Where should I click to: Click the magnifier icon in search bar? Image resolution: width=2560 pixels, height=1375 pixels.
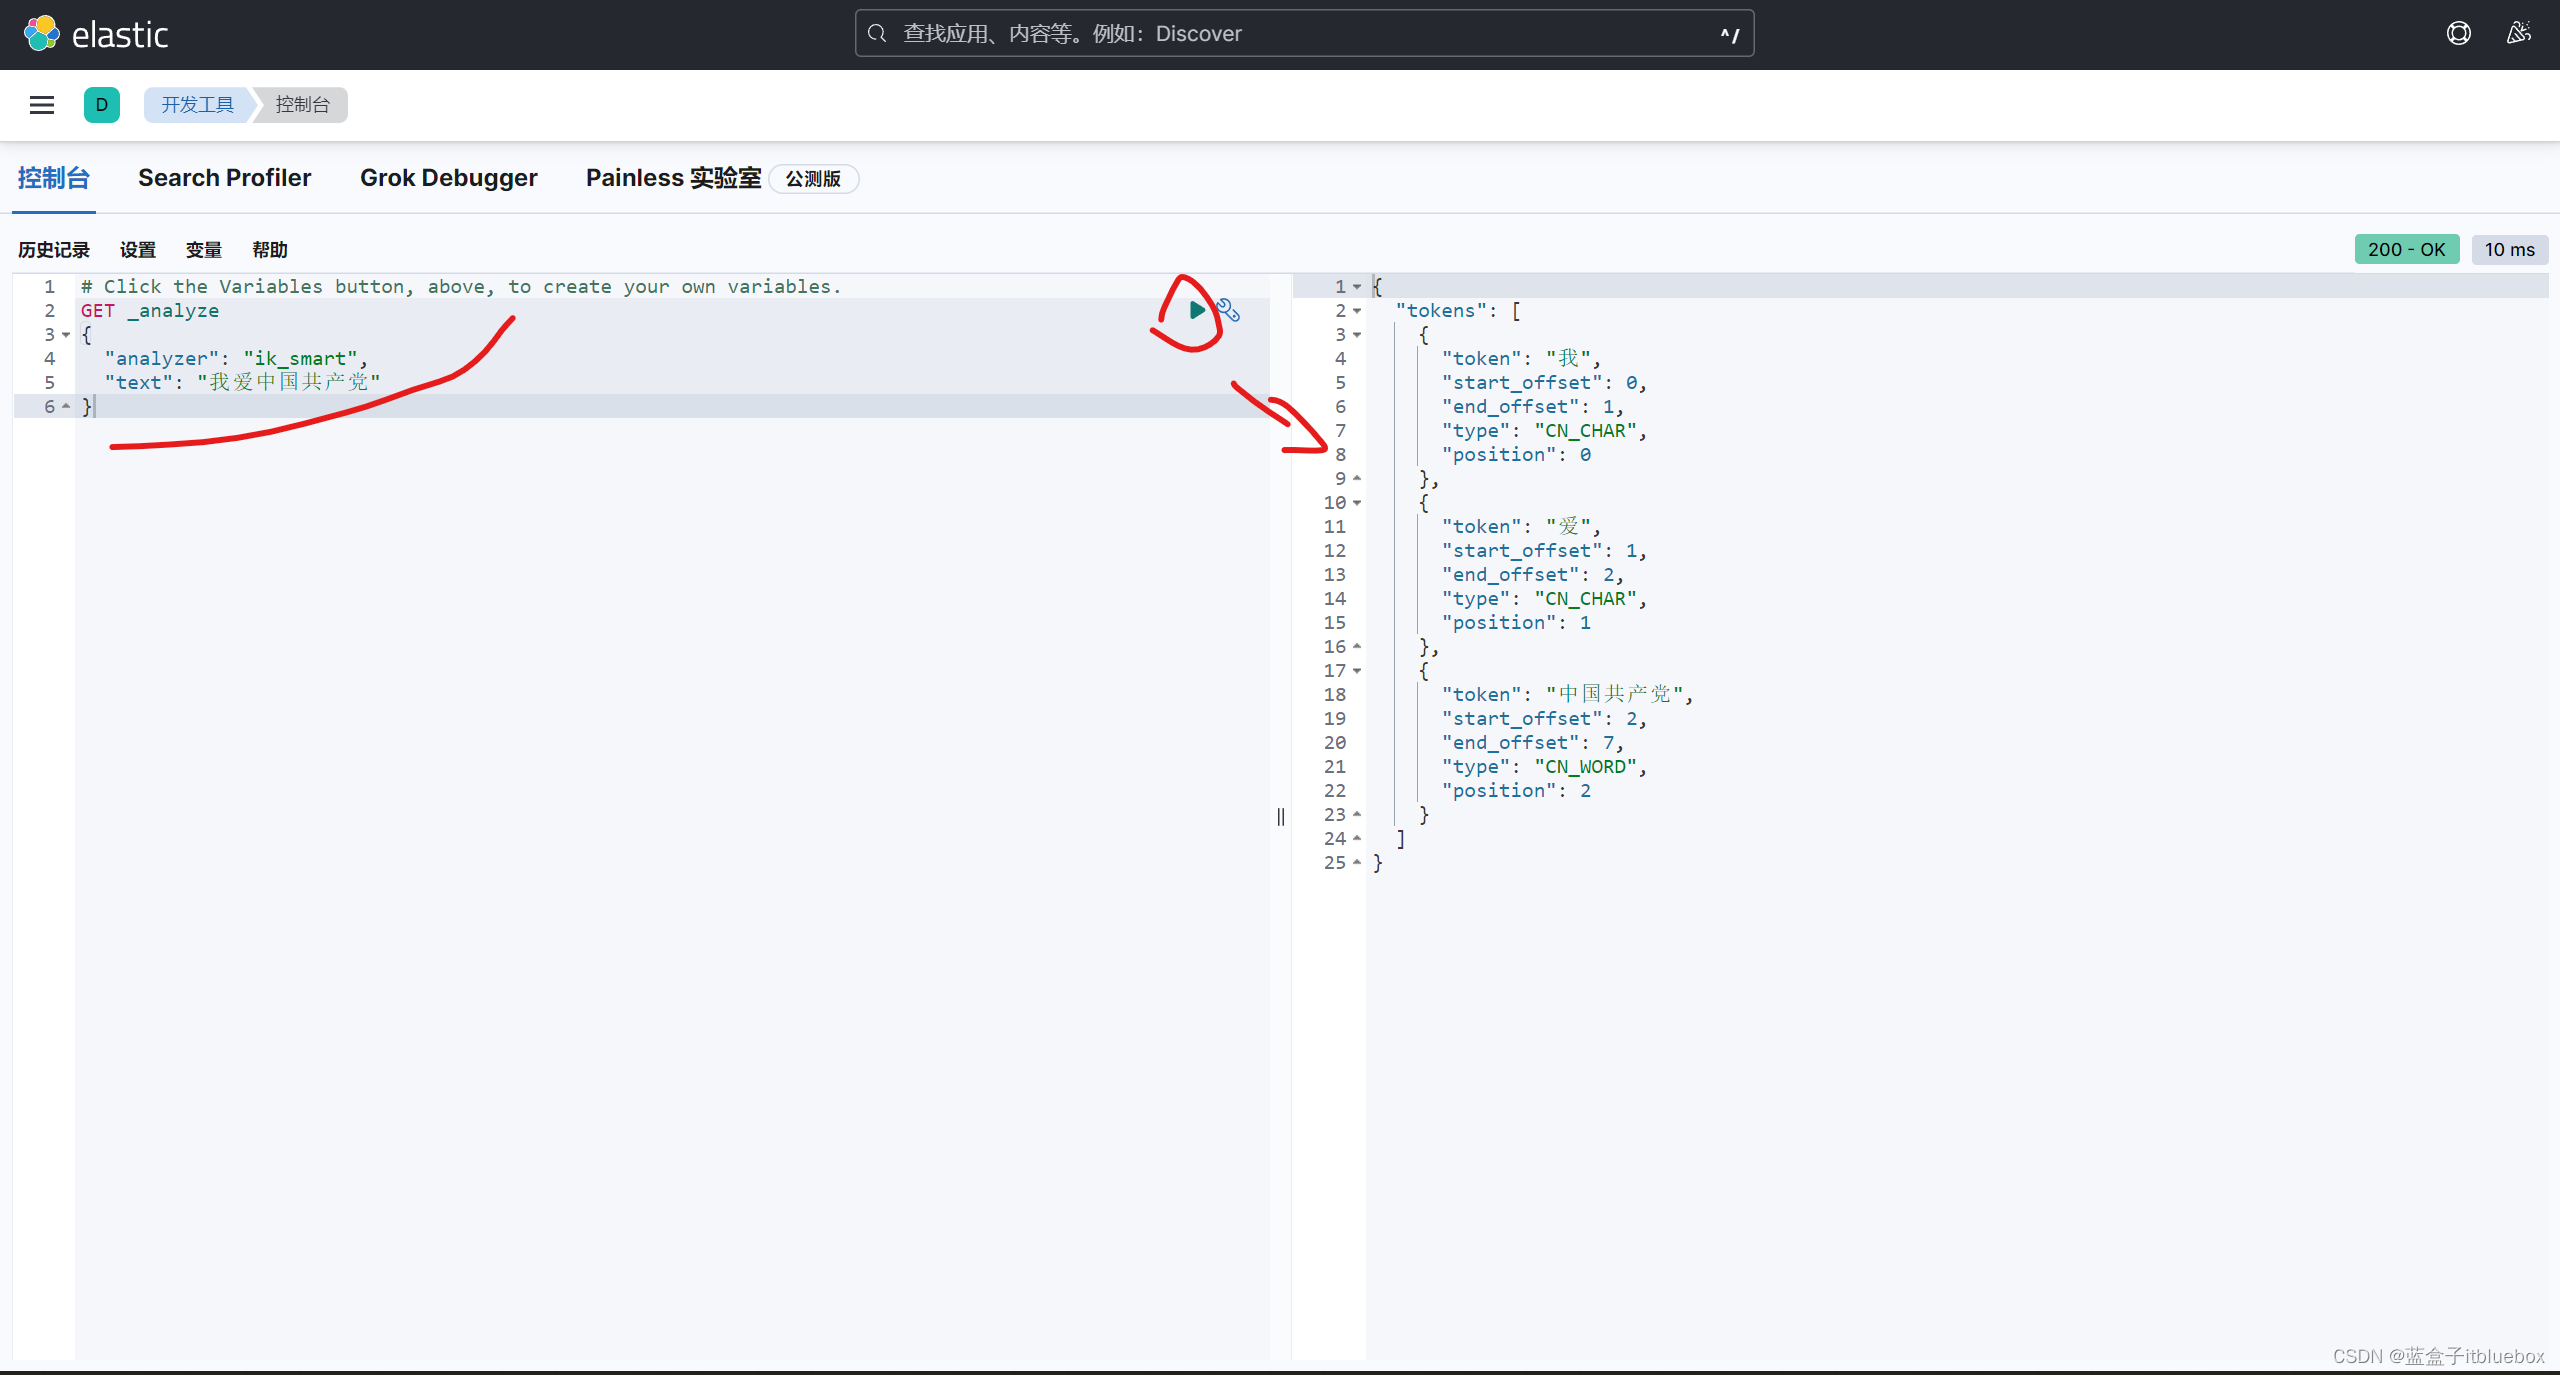(877, 34)
